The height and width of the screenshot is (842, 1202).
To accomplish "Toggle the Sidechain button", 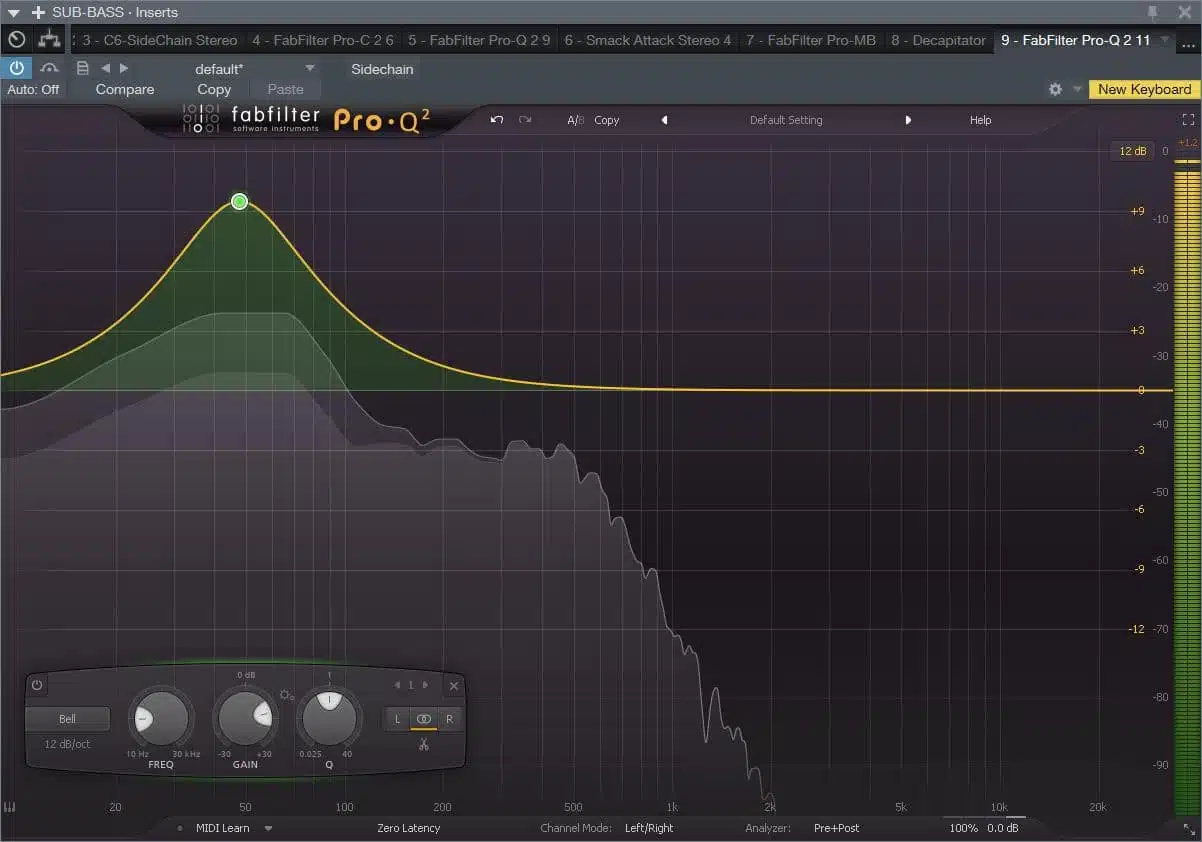I will tap(382, 69).
